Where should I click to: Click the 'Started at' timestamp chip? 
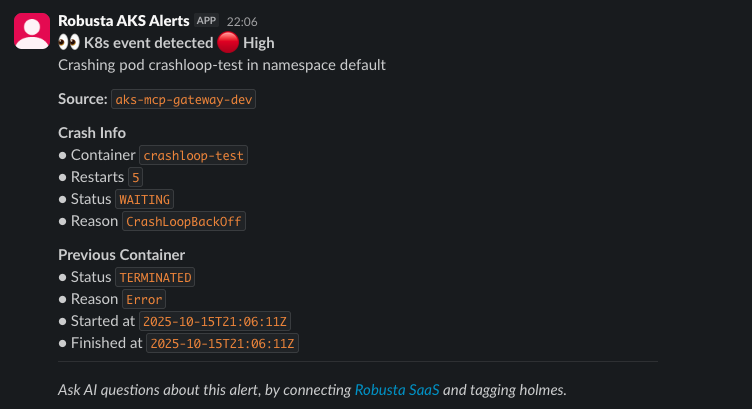pyautogui.click(x=216, y=321)
